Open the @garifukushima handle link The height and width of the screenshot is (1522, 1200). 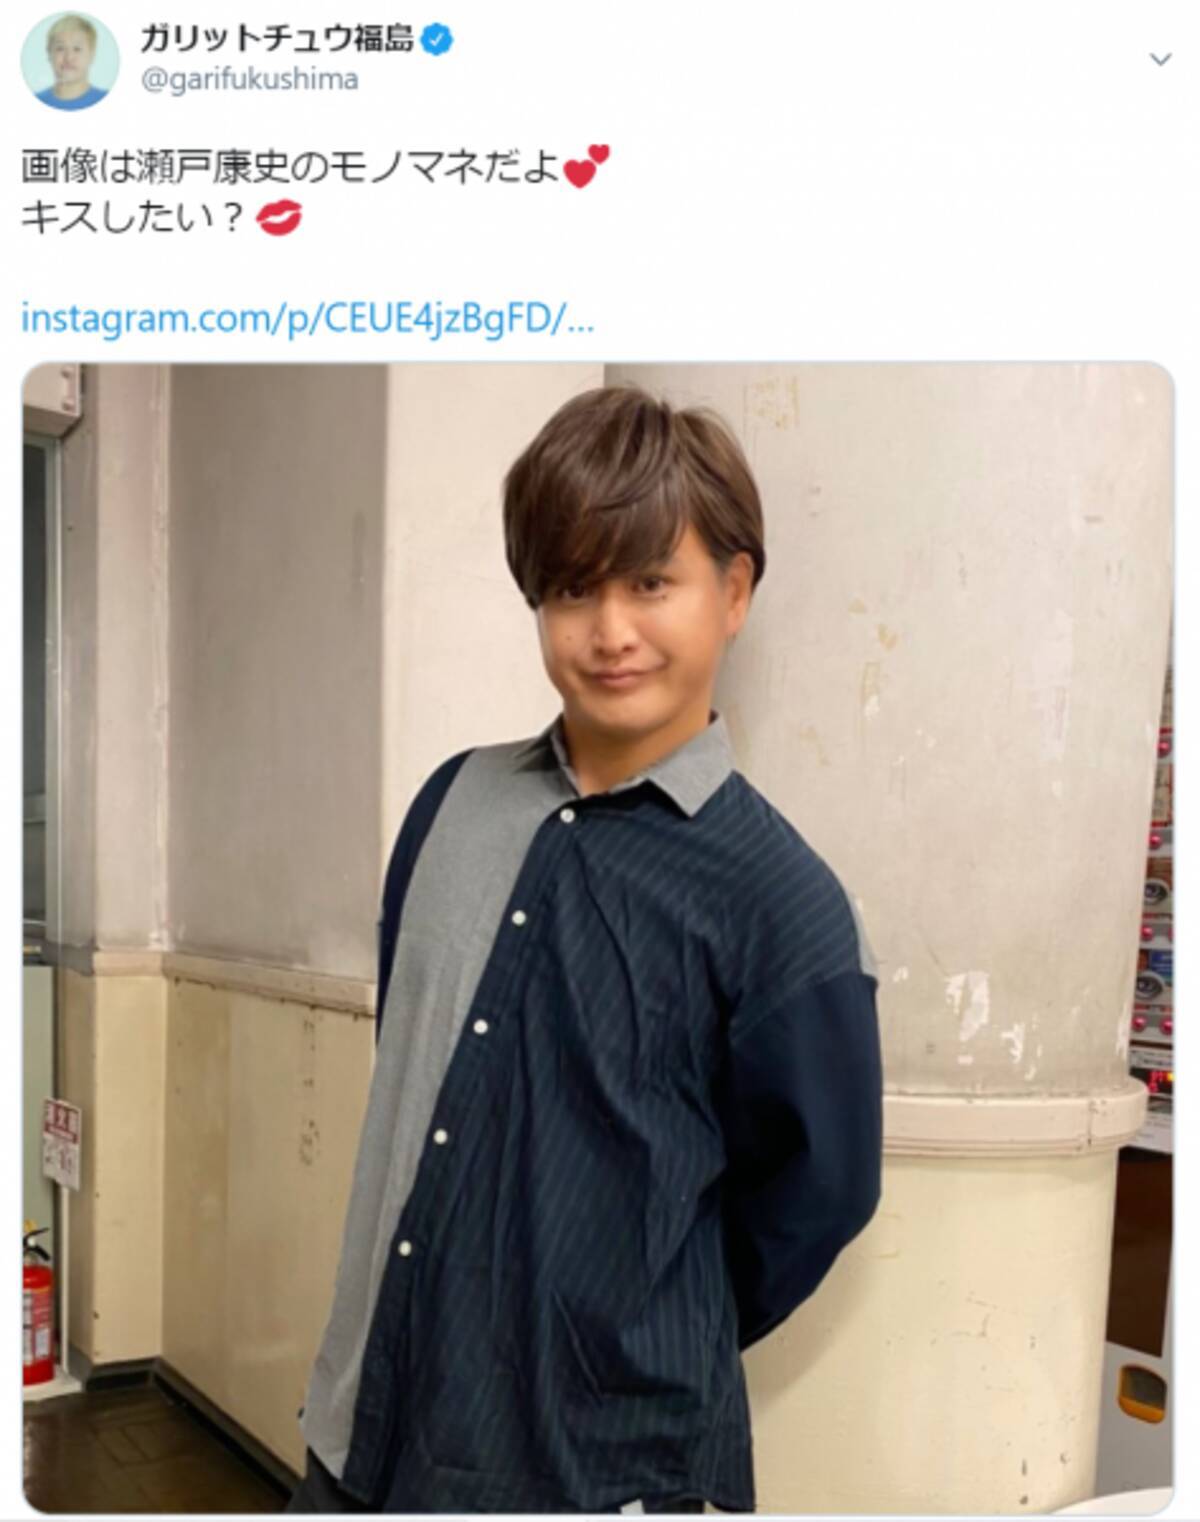(x=248, y=80)
